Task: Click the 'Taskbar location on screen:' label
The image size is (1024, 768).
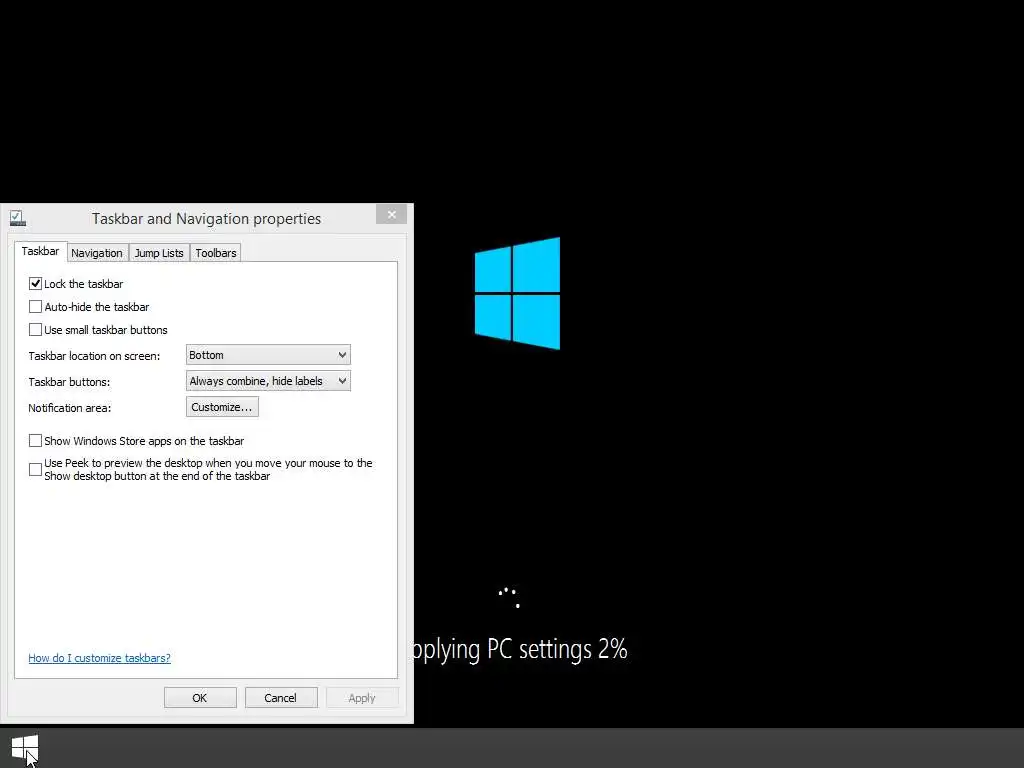Action: (x=94, y=356)
